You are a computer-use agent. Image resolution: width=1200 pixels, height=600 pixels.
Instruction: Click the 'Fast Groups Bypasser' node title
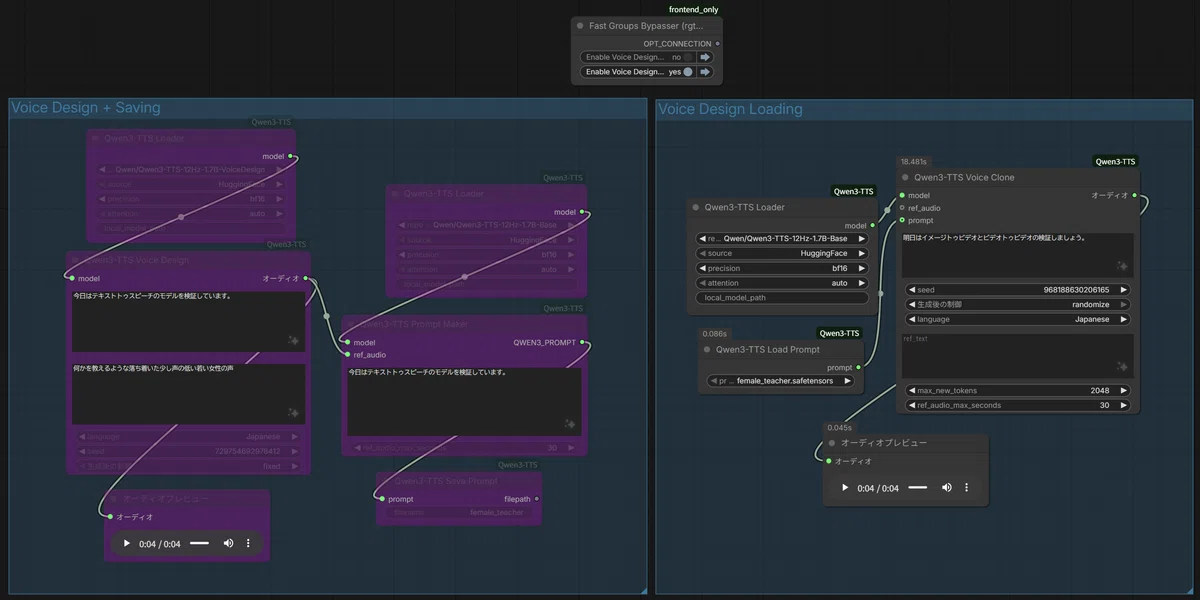point(648,25)
